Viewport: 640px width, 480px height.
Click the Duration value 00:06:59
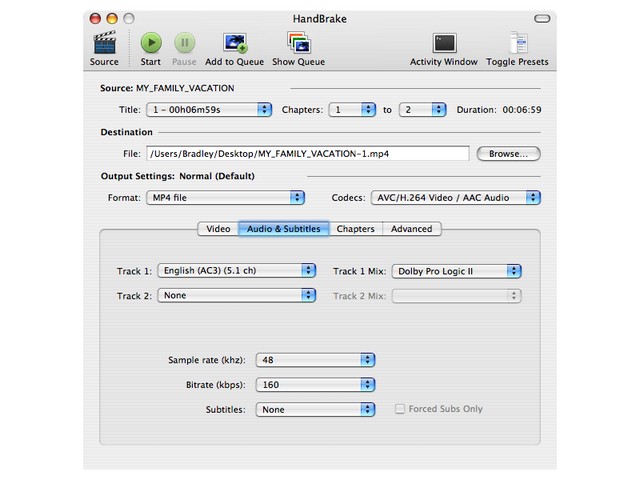(x=522, y=109)
